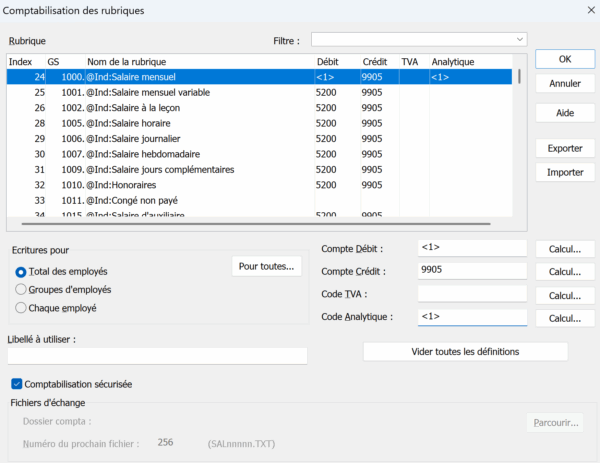600x463 pixels.
Task: Toggle 'Comptabilisation sécurisée' checkbox
Action: point(17,383)
